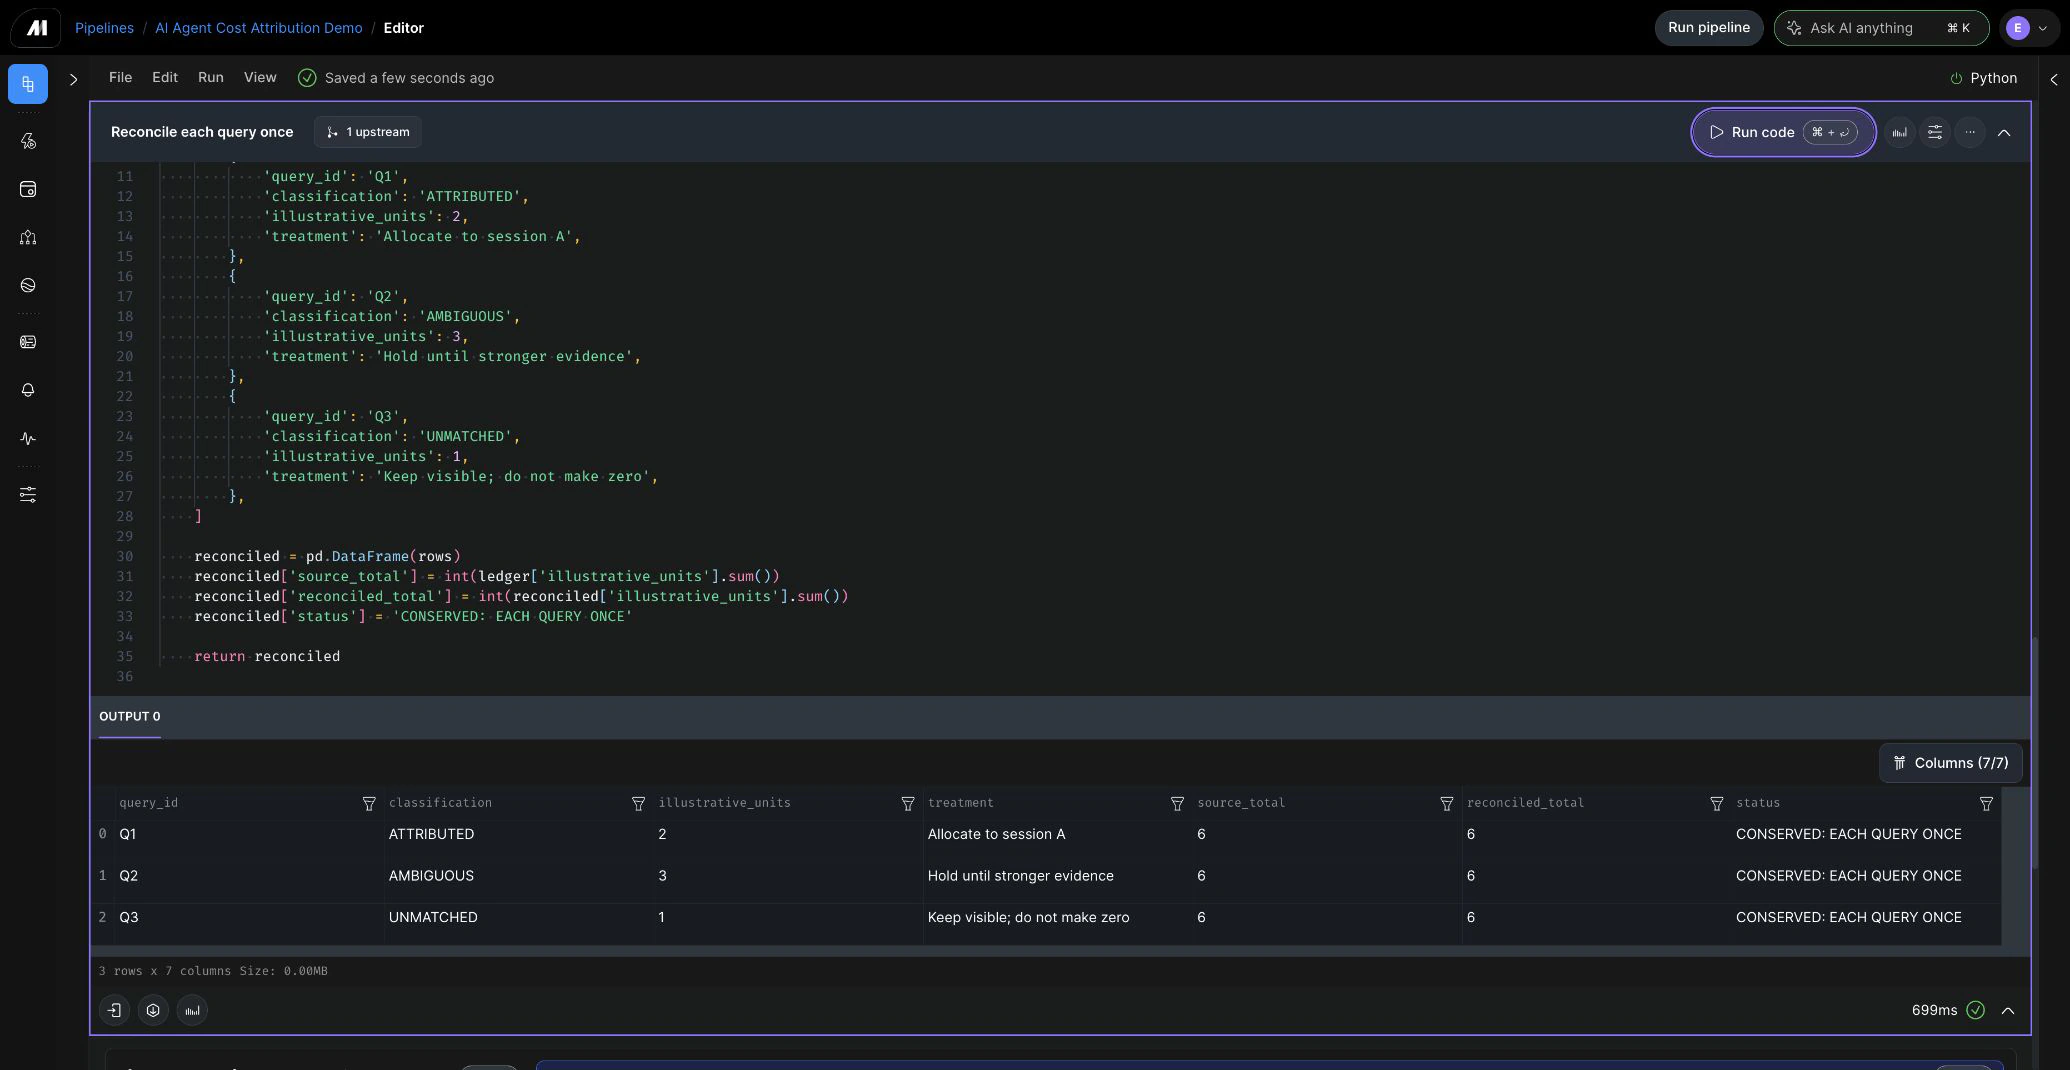Click the Run pipeline button
This screenshot has width=2070, height=1070.
(x=1708, y=28)
